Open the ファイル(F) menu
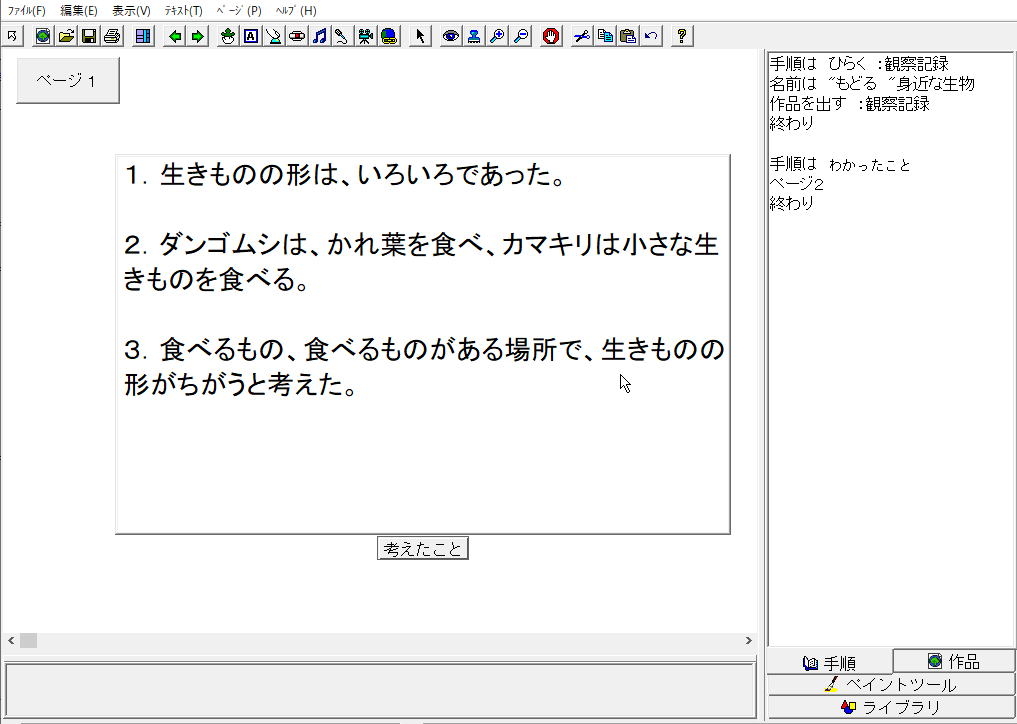 [27, 10]
